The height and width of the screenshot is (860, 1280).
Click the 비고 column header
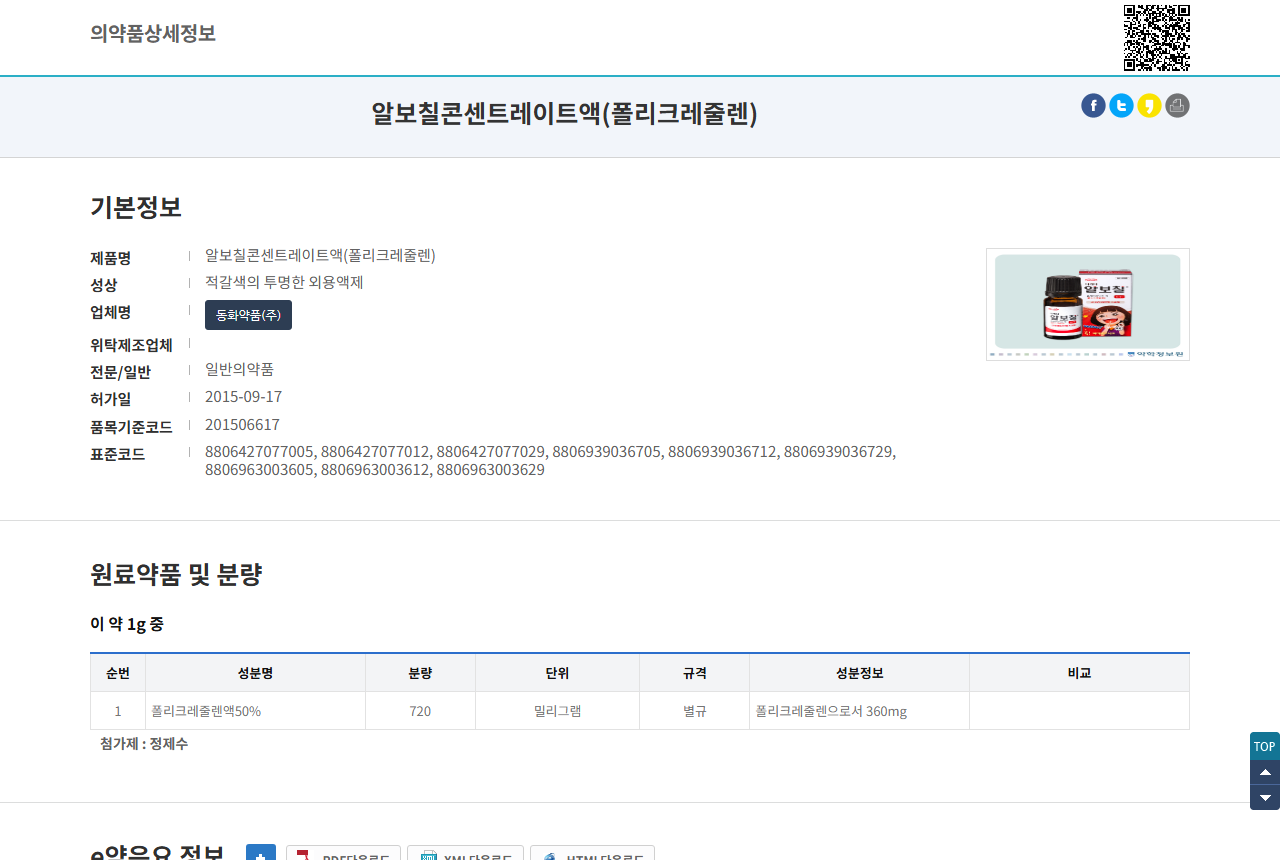[x=1079, y=673]
